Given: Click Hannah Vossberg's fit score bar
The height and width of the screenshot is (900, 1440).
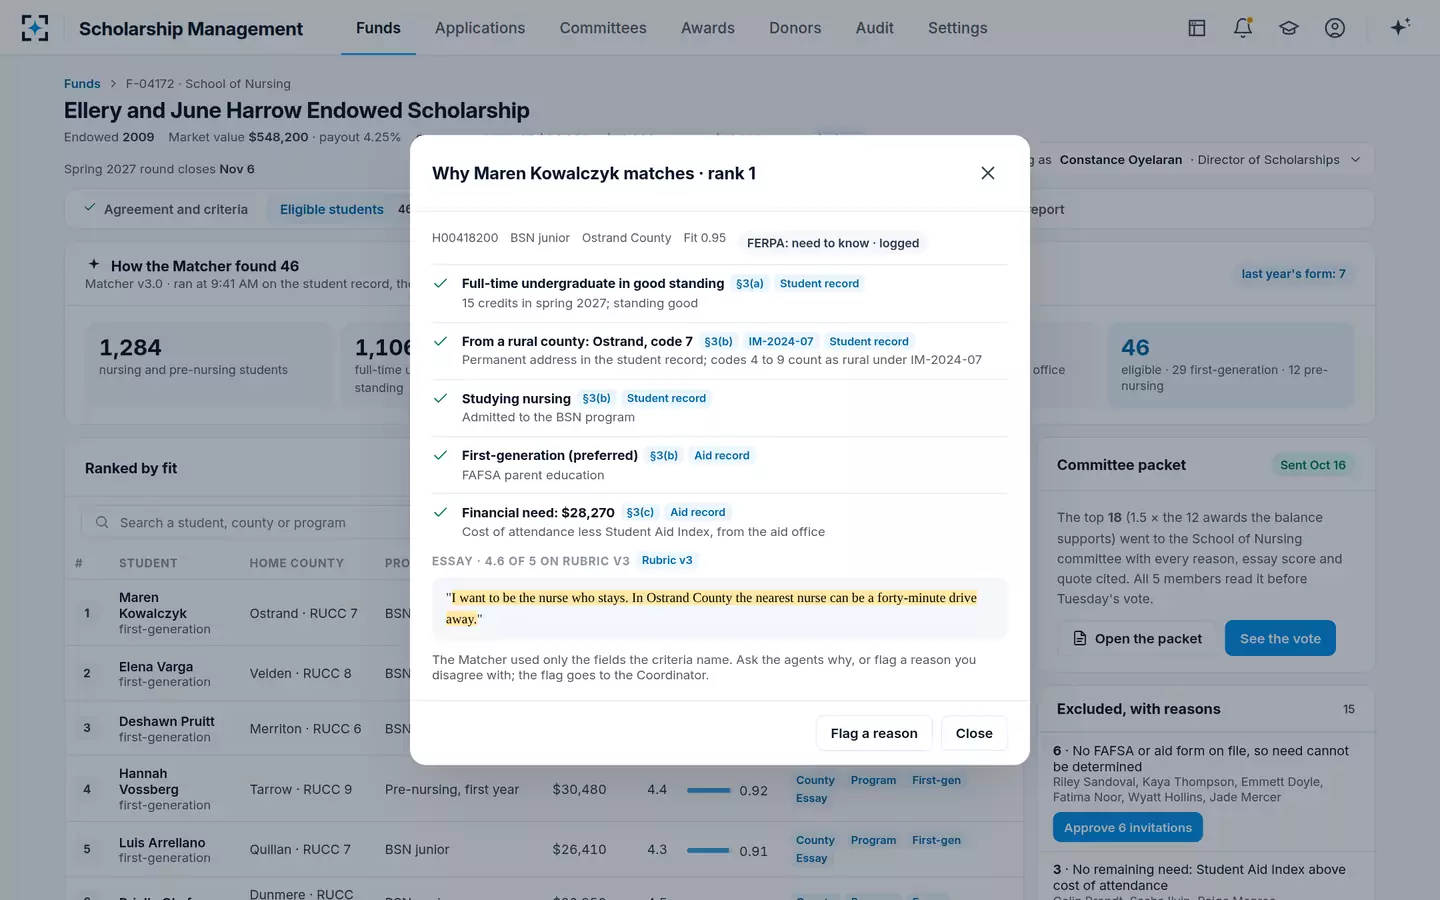Looking at the screenshot, I should click(709, 790).
